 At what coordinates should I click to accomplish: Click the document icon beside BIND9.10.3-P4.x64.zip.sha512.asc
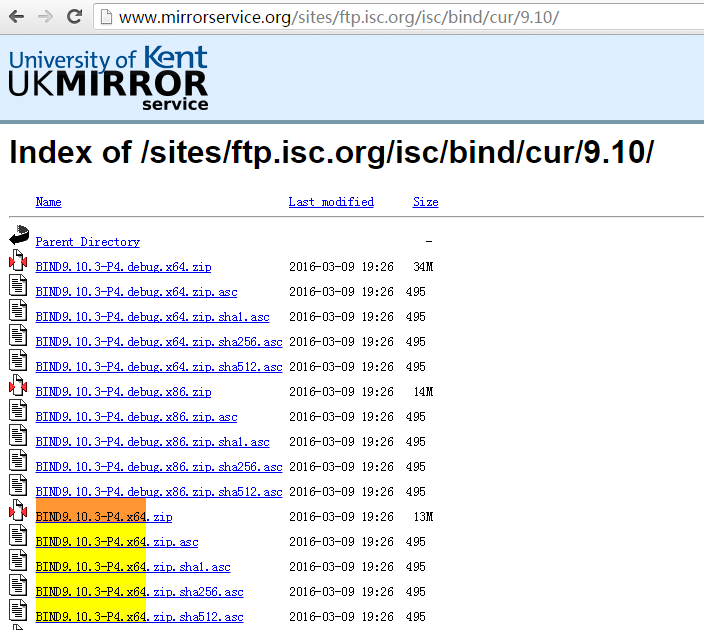[19, 613]
